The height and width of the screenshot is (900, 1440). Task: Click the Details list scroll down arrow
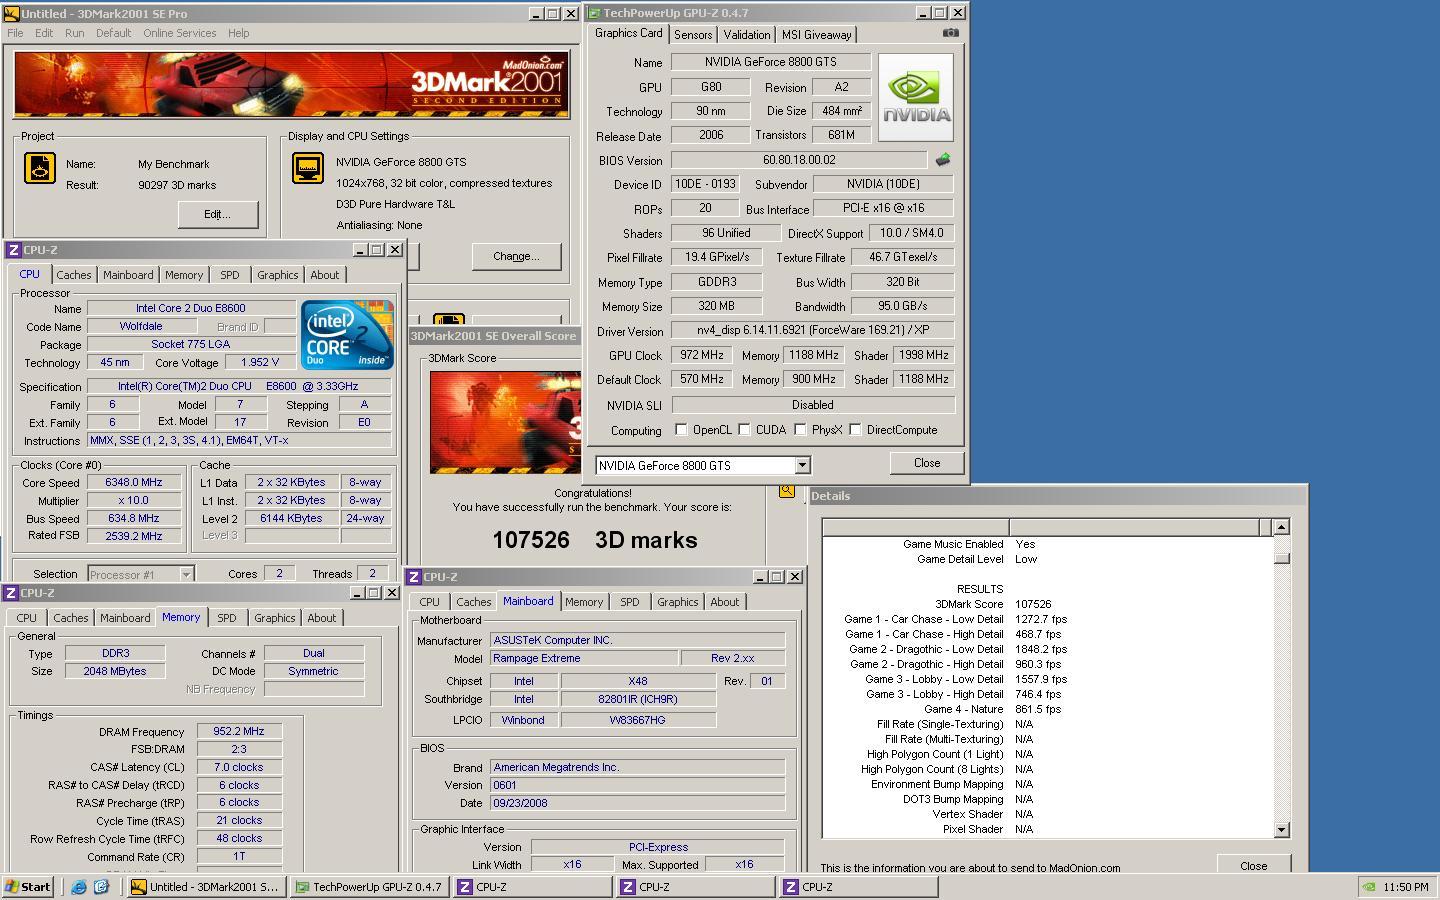coord(1282,830)
